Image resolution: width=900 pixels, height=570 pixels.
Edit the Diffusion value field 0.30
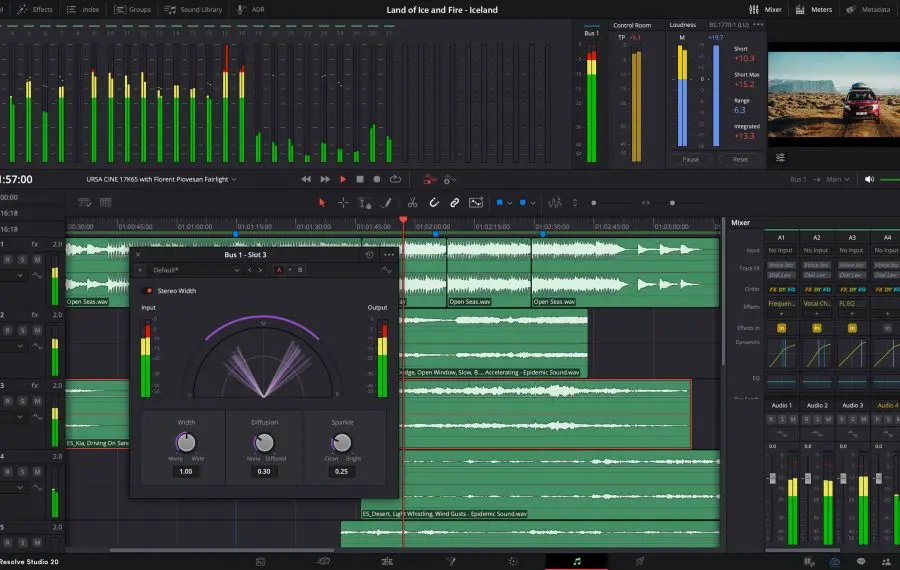point(264,471)
